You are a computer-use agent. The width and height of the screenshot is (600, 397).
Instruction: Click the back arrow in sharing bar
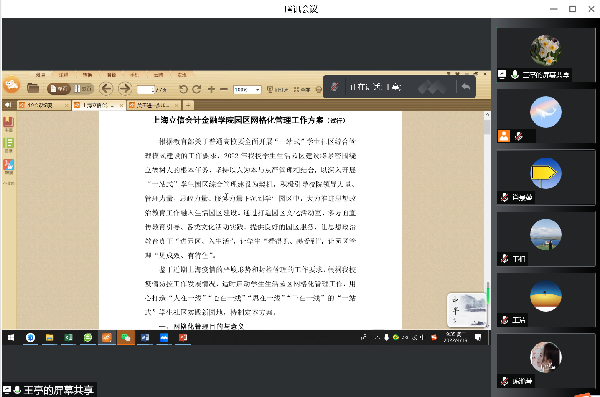(x=466, y=87)
